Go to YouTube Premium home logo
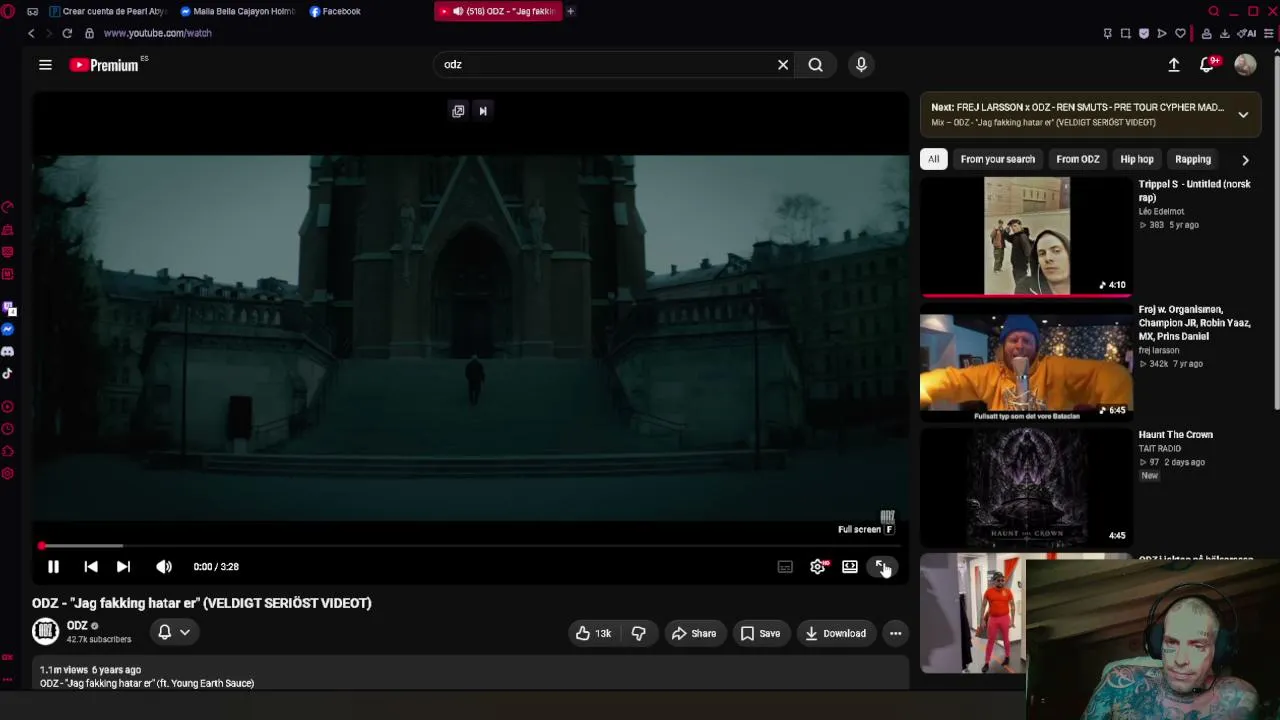The width and height of the screenshot is (1280, 720). (x=104, y=65)
